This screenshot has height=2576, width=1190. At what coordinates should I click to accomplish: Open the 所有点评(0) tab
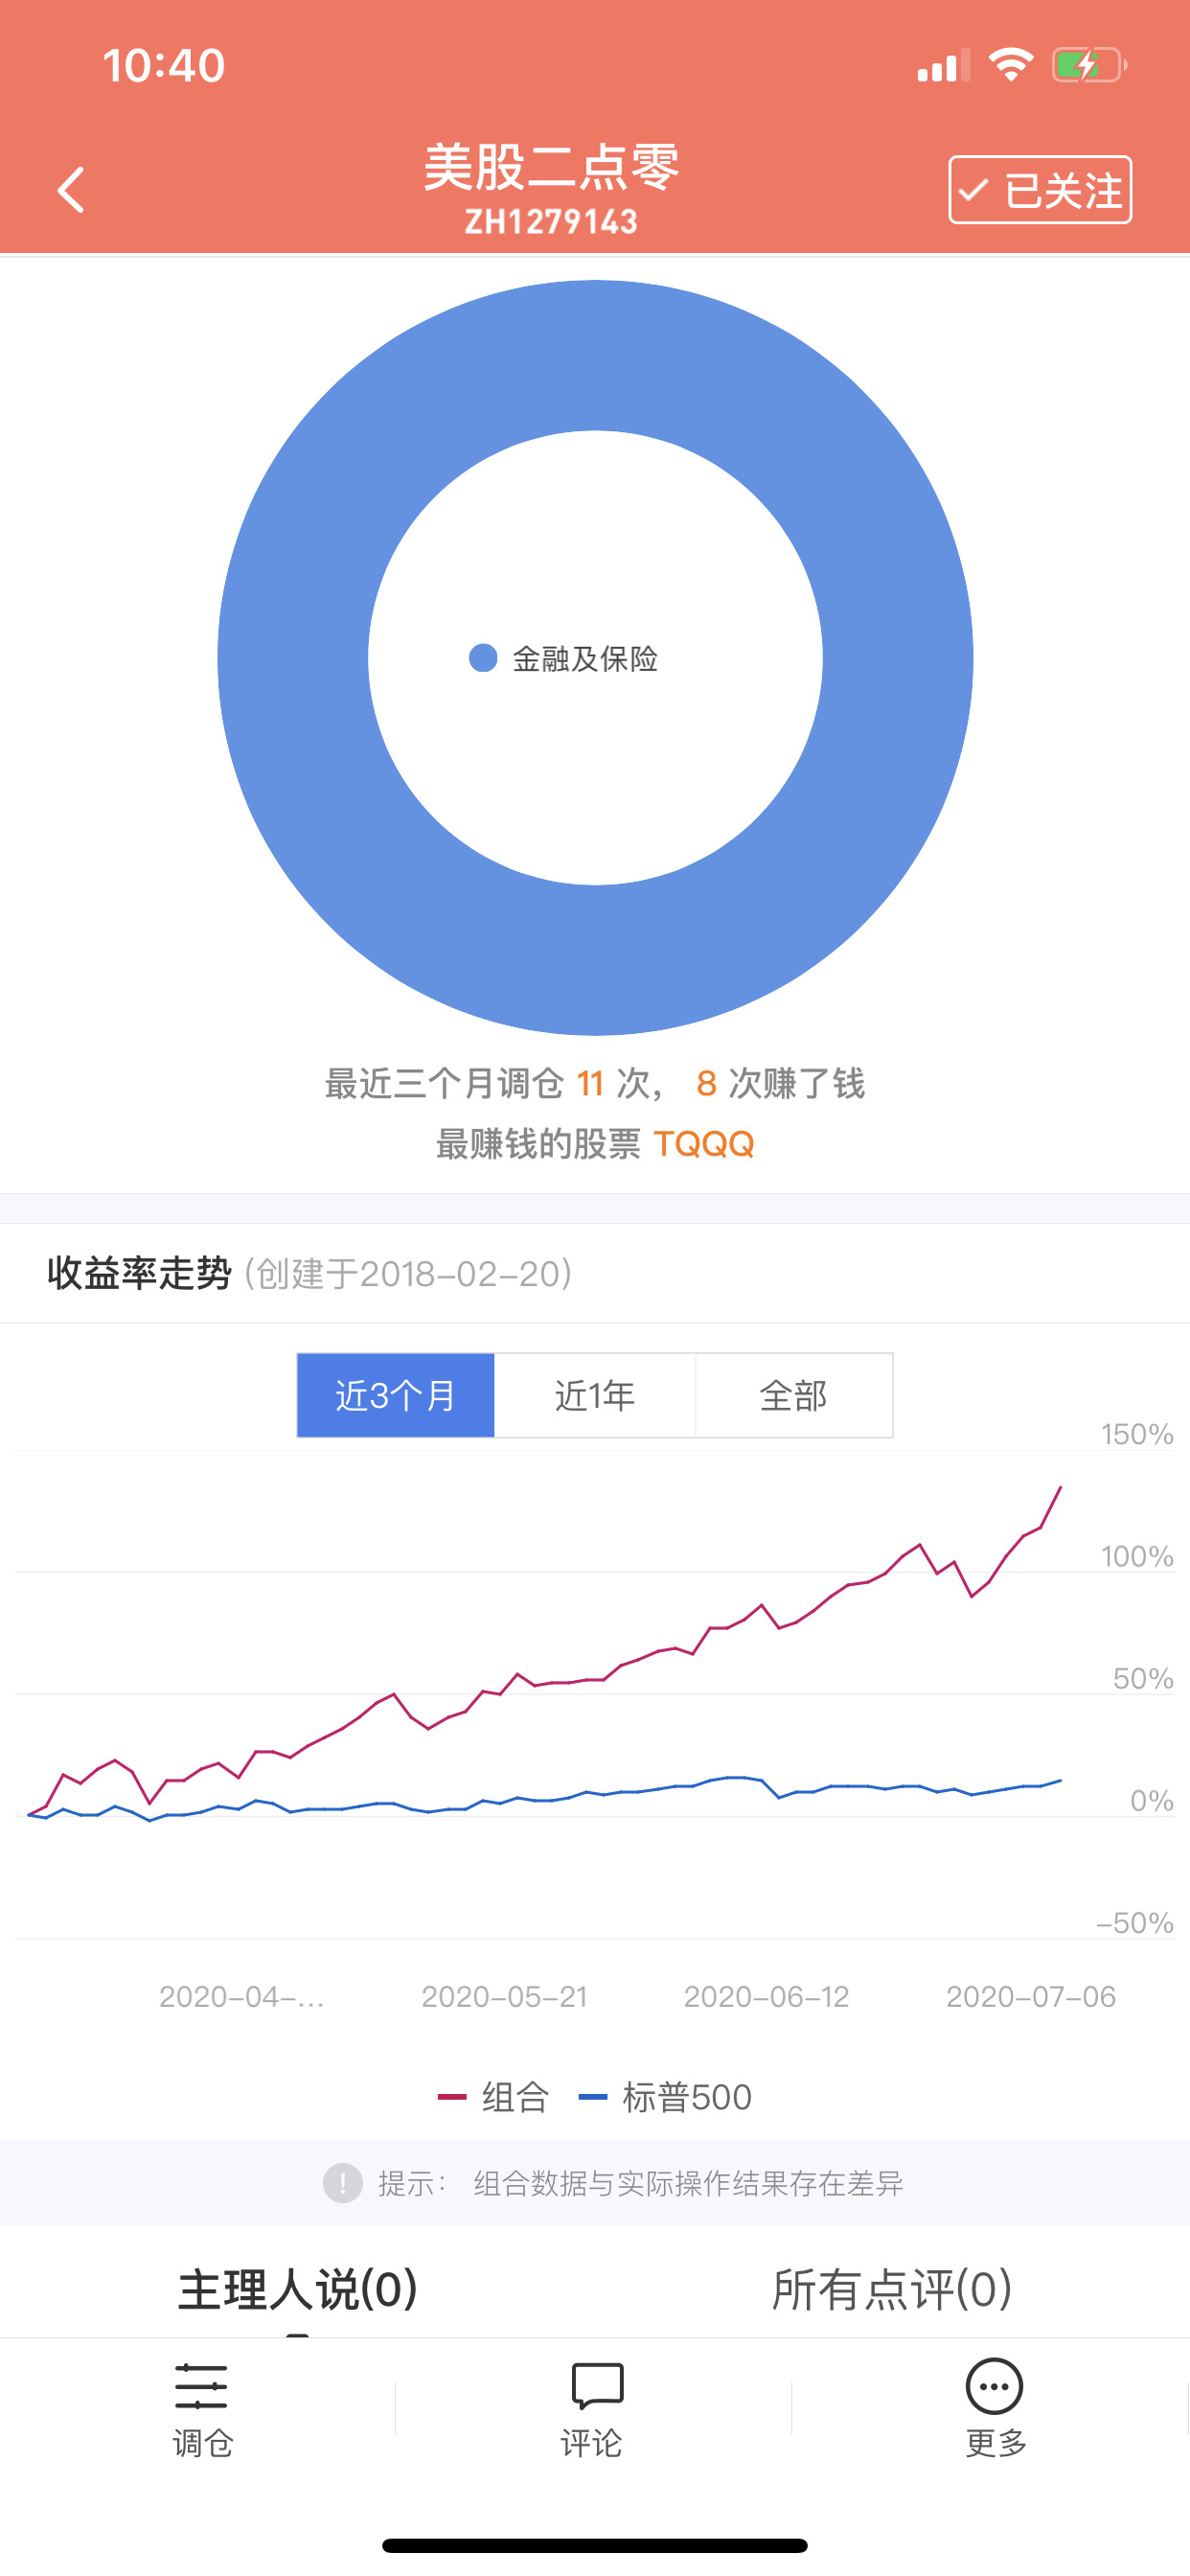tap(891, 2289)
